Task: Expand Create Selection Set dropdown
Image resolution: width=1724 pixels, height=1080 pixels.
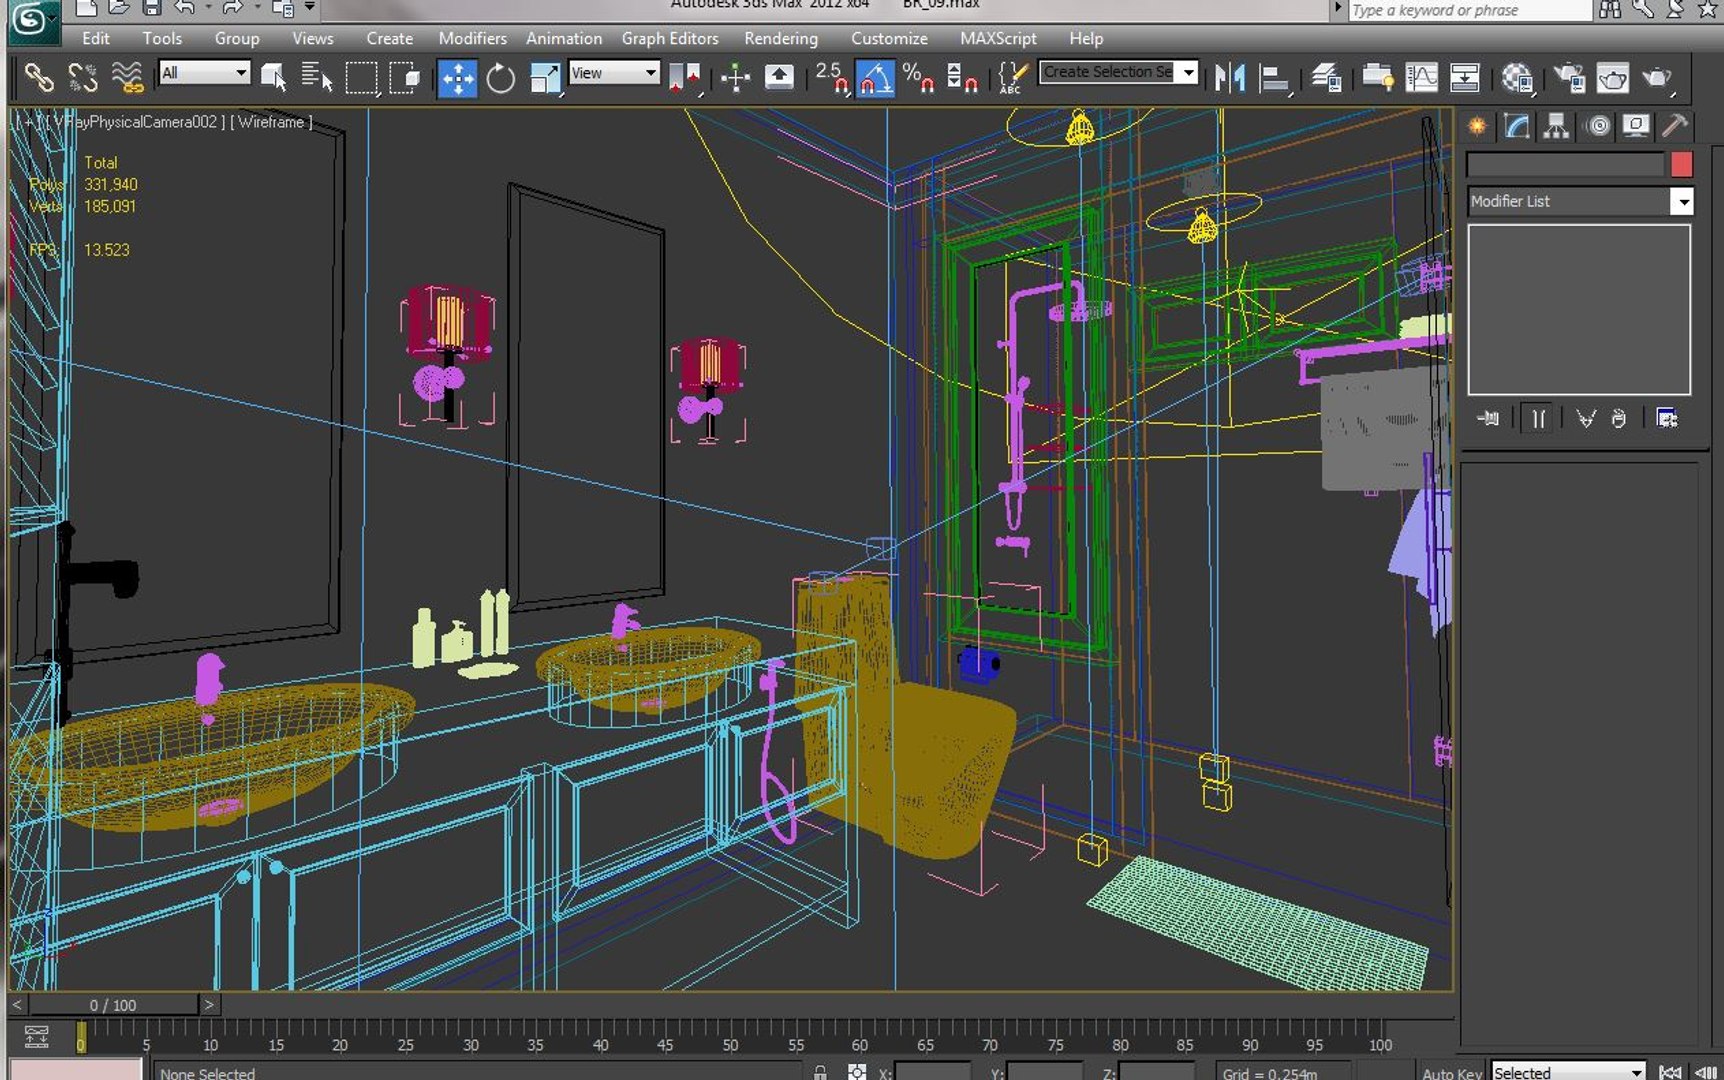Action: point(1188,72)
